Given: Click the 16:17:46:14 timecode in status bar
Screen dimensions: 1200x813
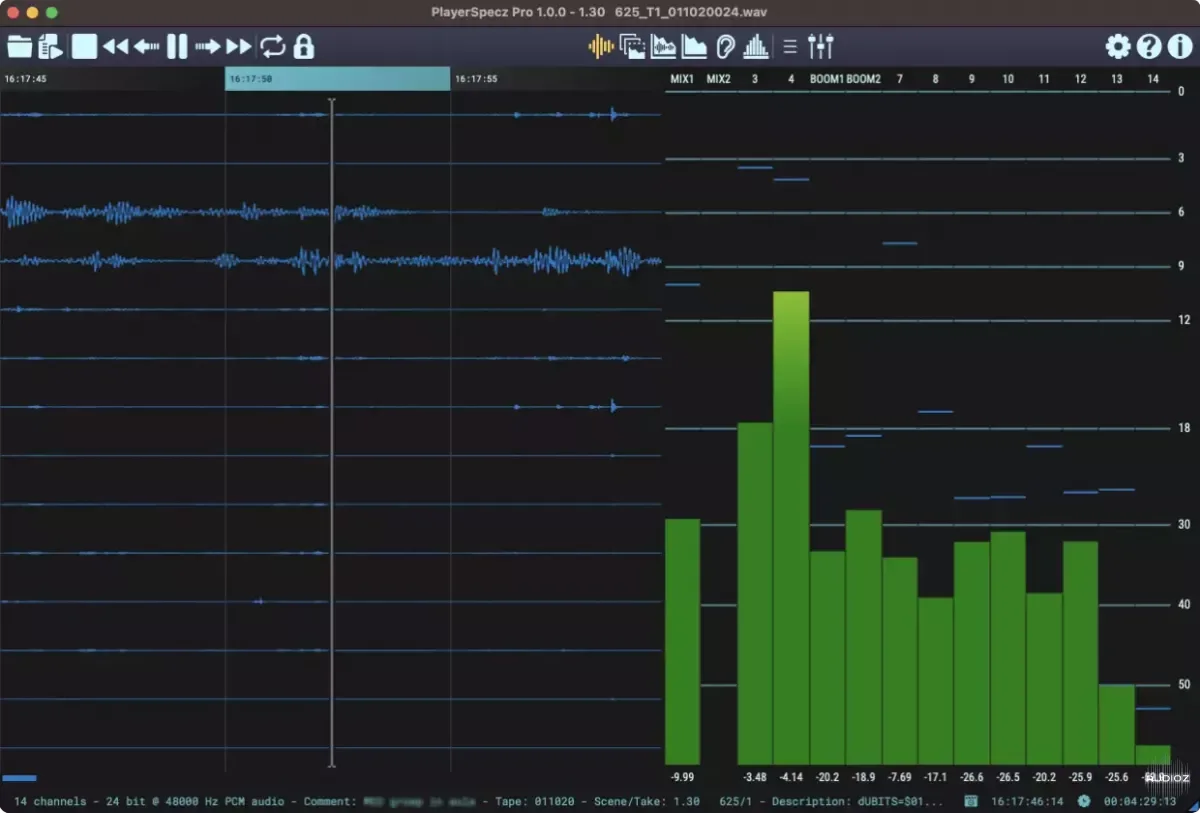Looking at the screenshot, I should (1027, 801).
